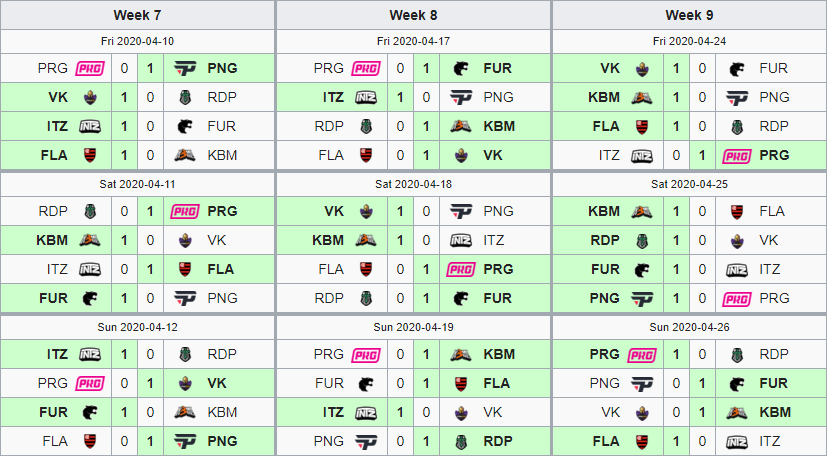827x456 pixels.
Task: Click the Vivo Keyd logo next to VK on 2020-04-18
Action: click(366, 212)
